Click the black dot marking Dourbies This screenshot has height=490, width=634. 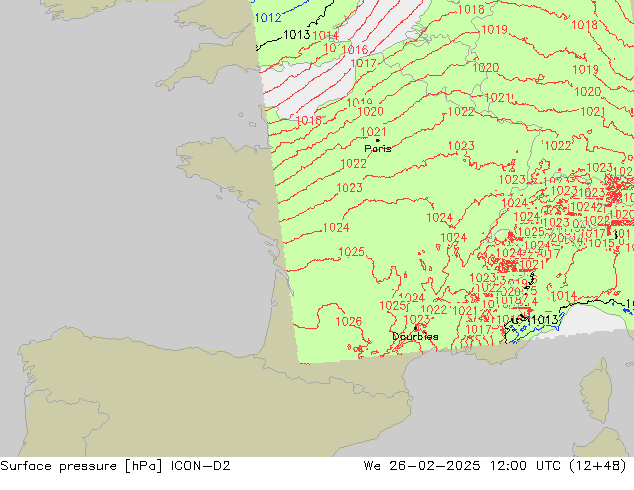tap(415, 328)
